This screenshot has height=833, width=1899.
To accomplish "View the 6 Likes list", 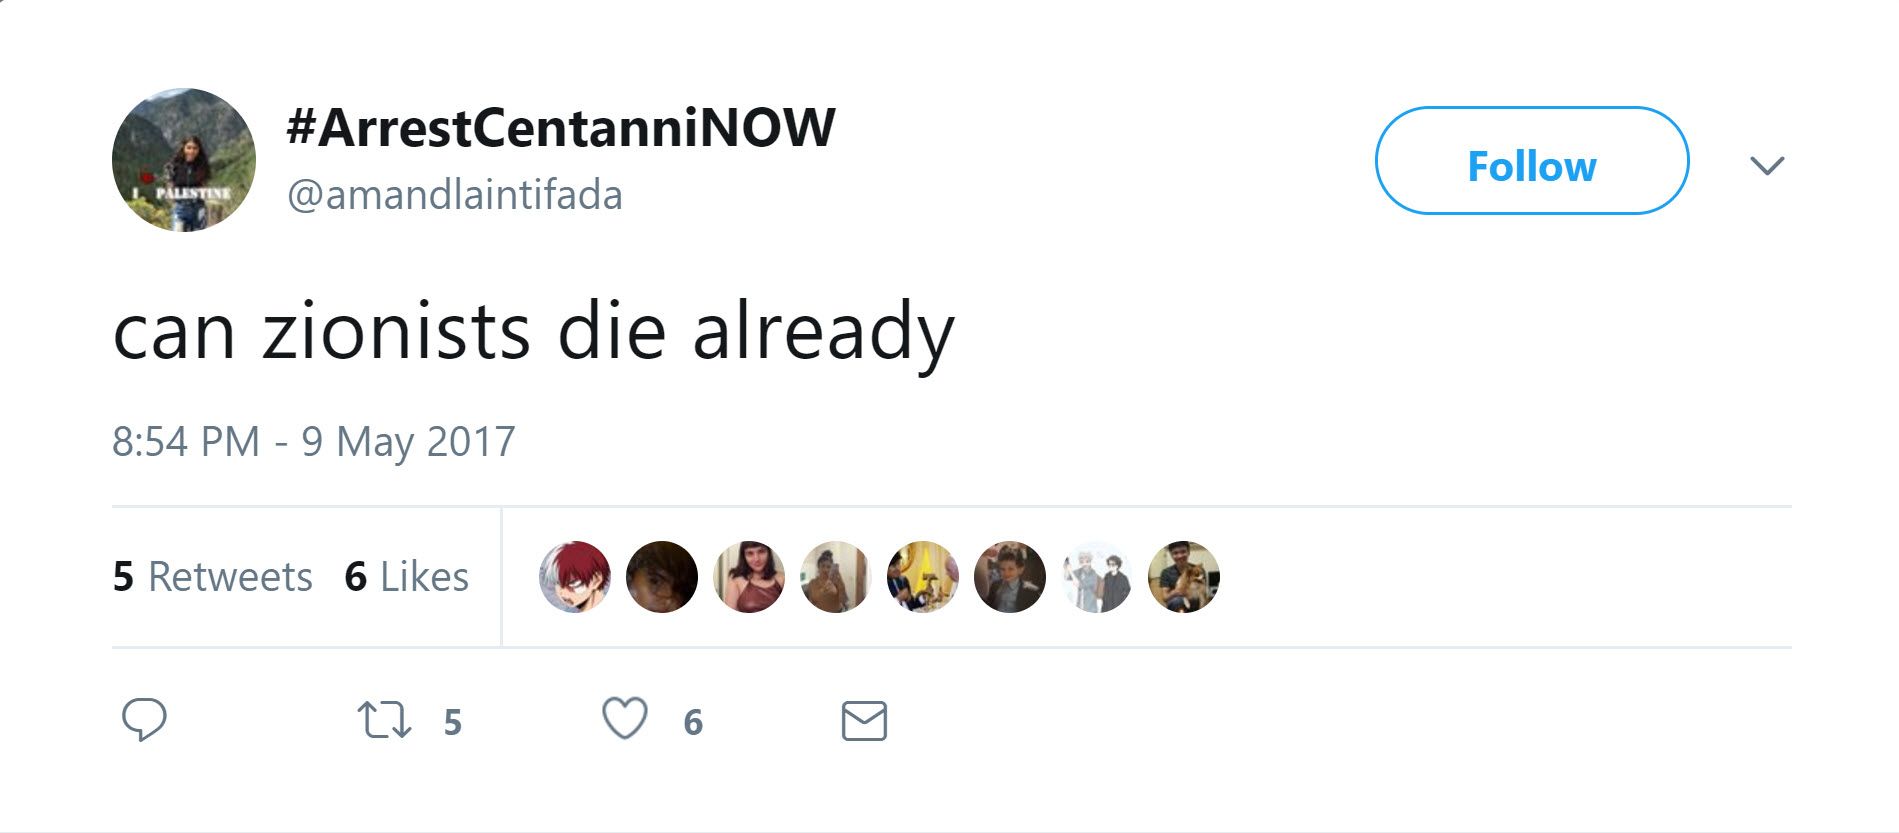I will [x=406, y=577].
